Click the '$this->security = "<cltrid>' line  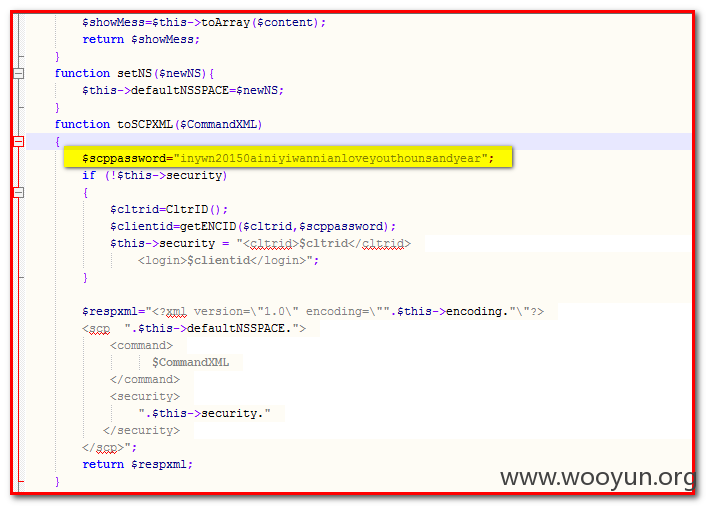pyautogui.click(x=260, y=244)
